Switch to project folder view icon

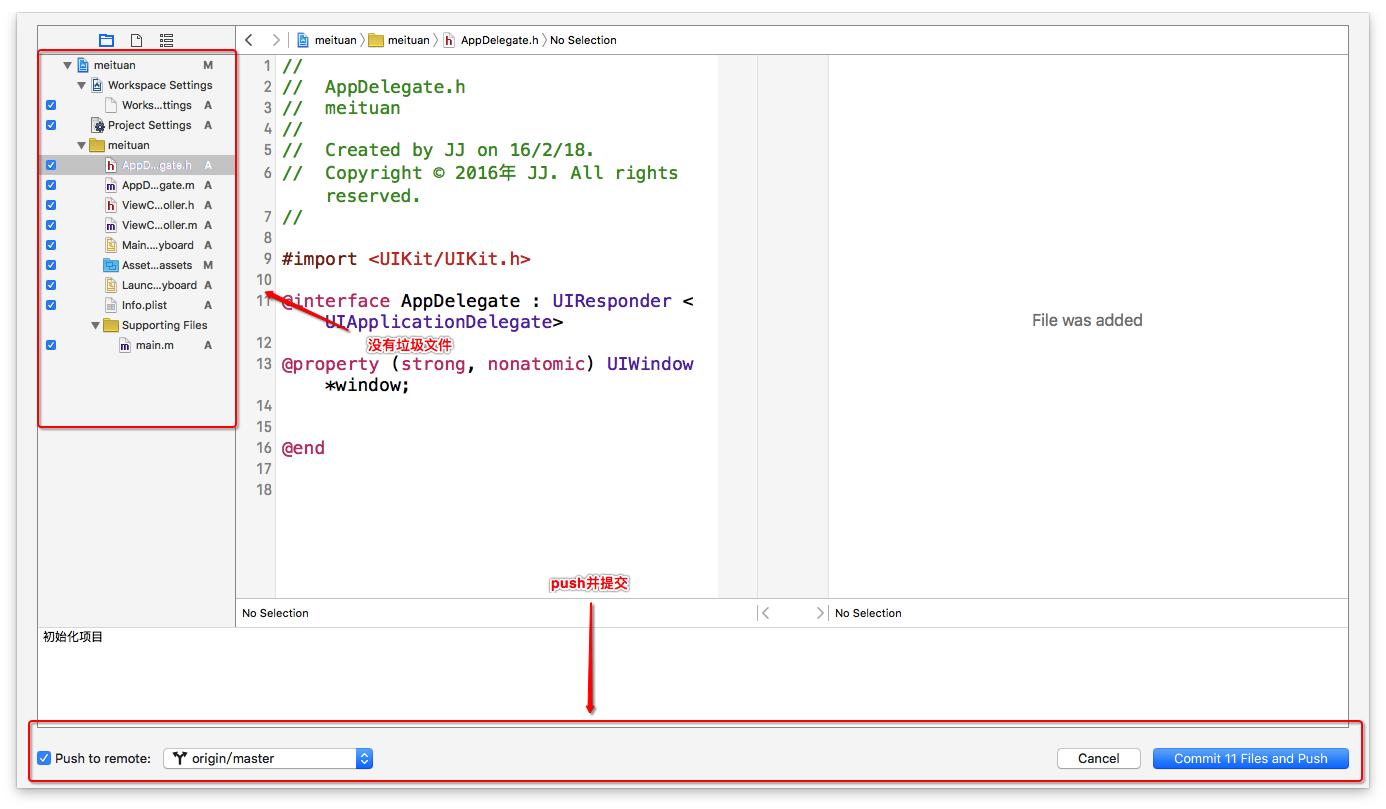click(107, 41)
